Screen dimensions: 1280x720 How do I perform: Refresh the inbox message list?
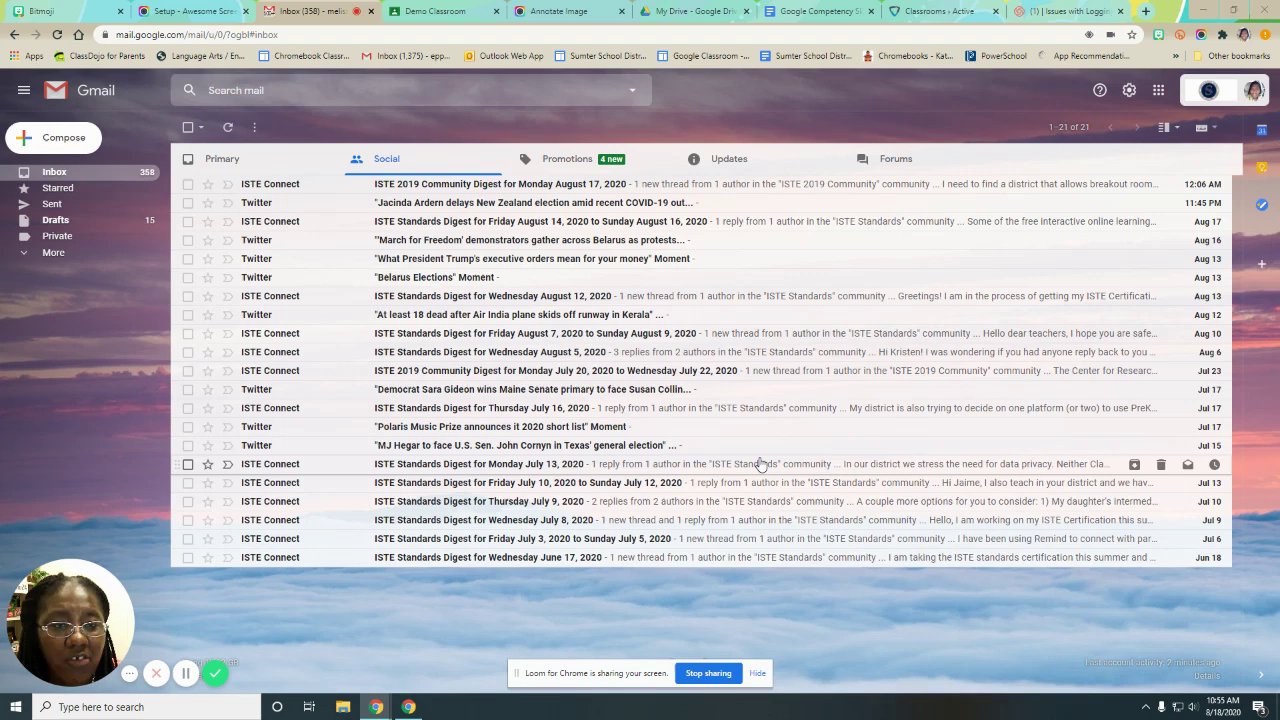coord(228,127)
